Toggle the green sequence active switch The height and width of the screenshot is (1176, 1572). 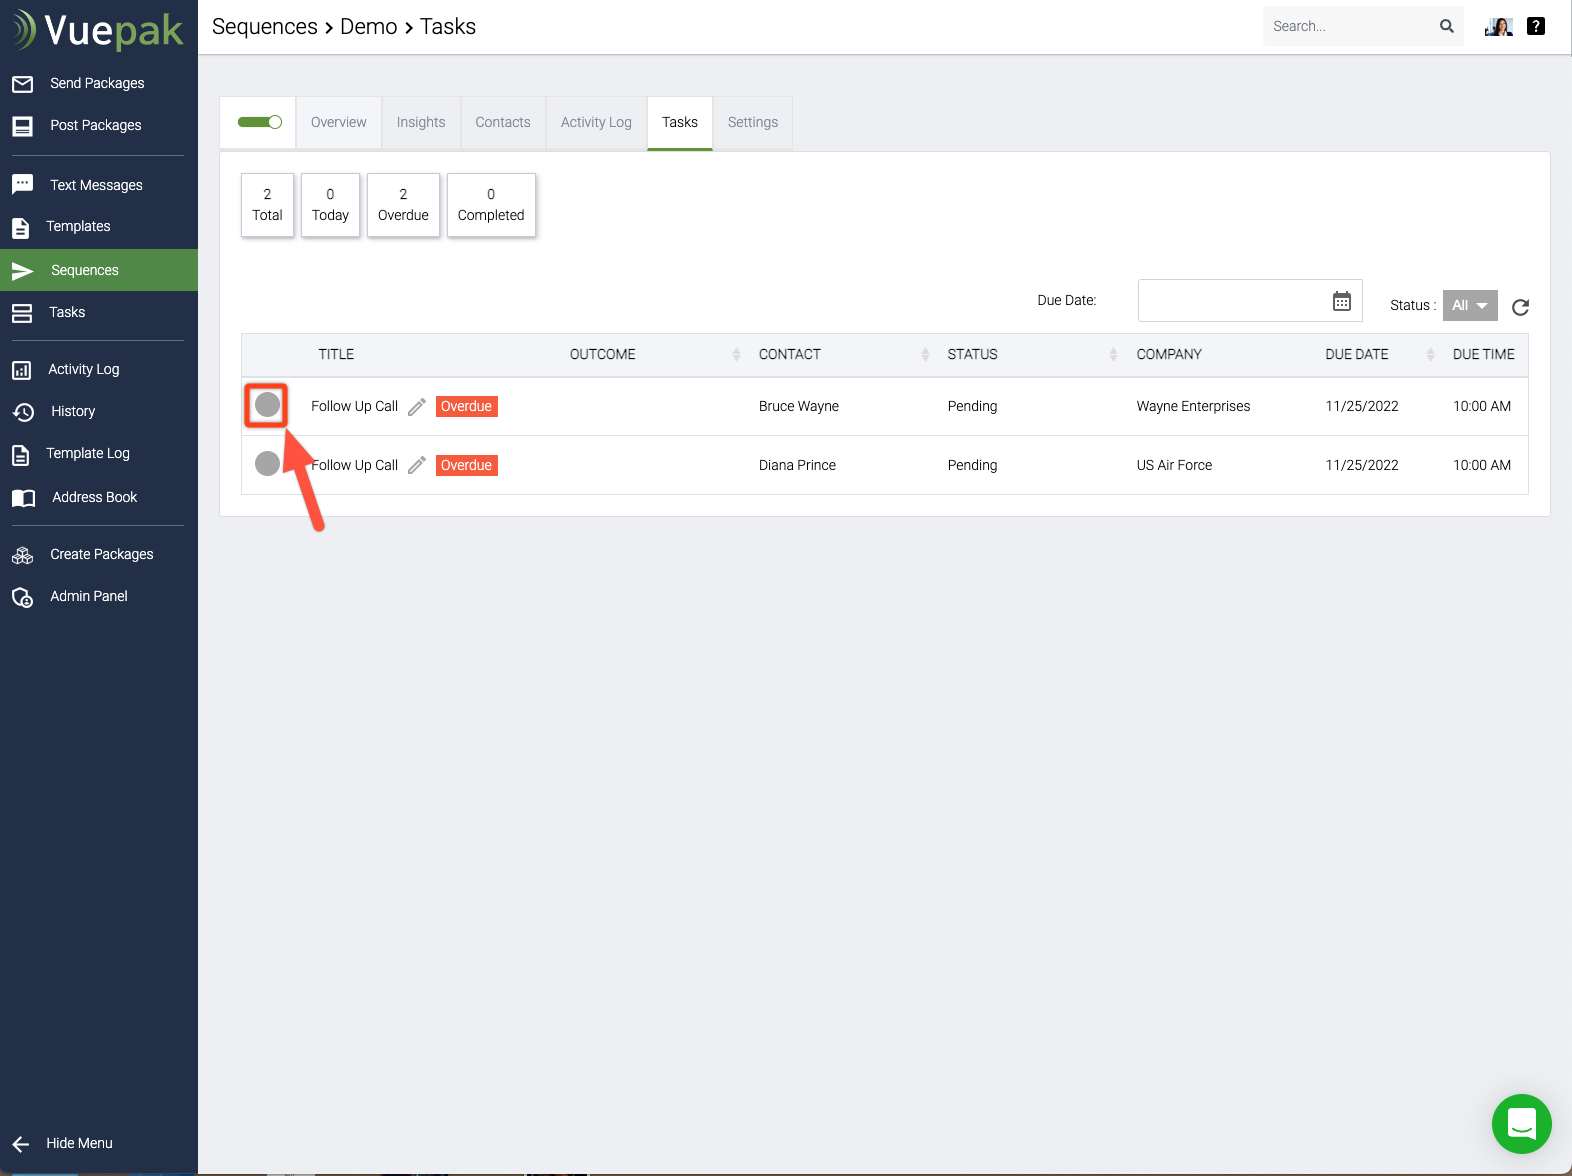point(259,122)
